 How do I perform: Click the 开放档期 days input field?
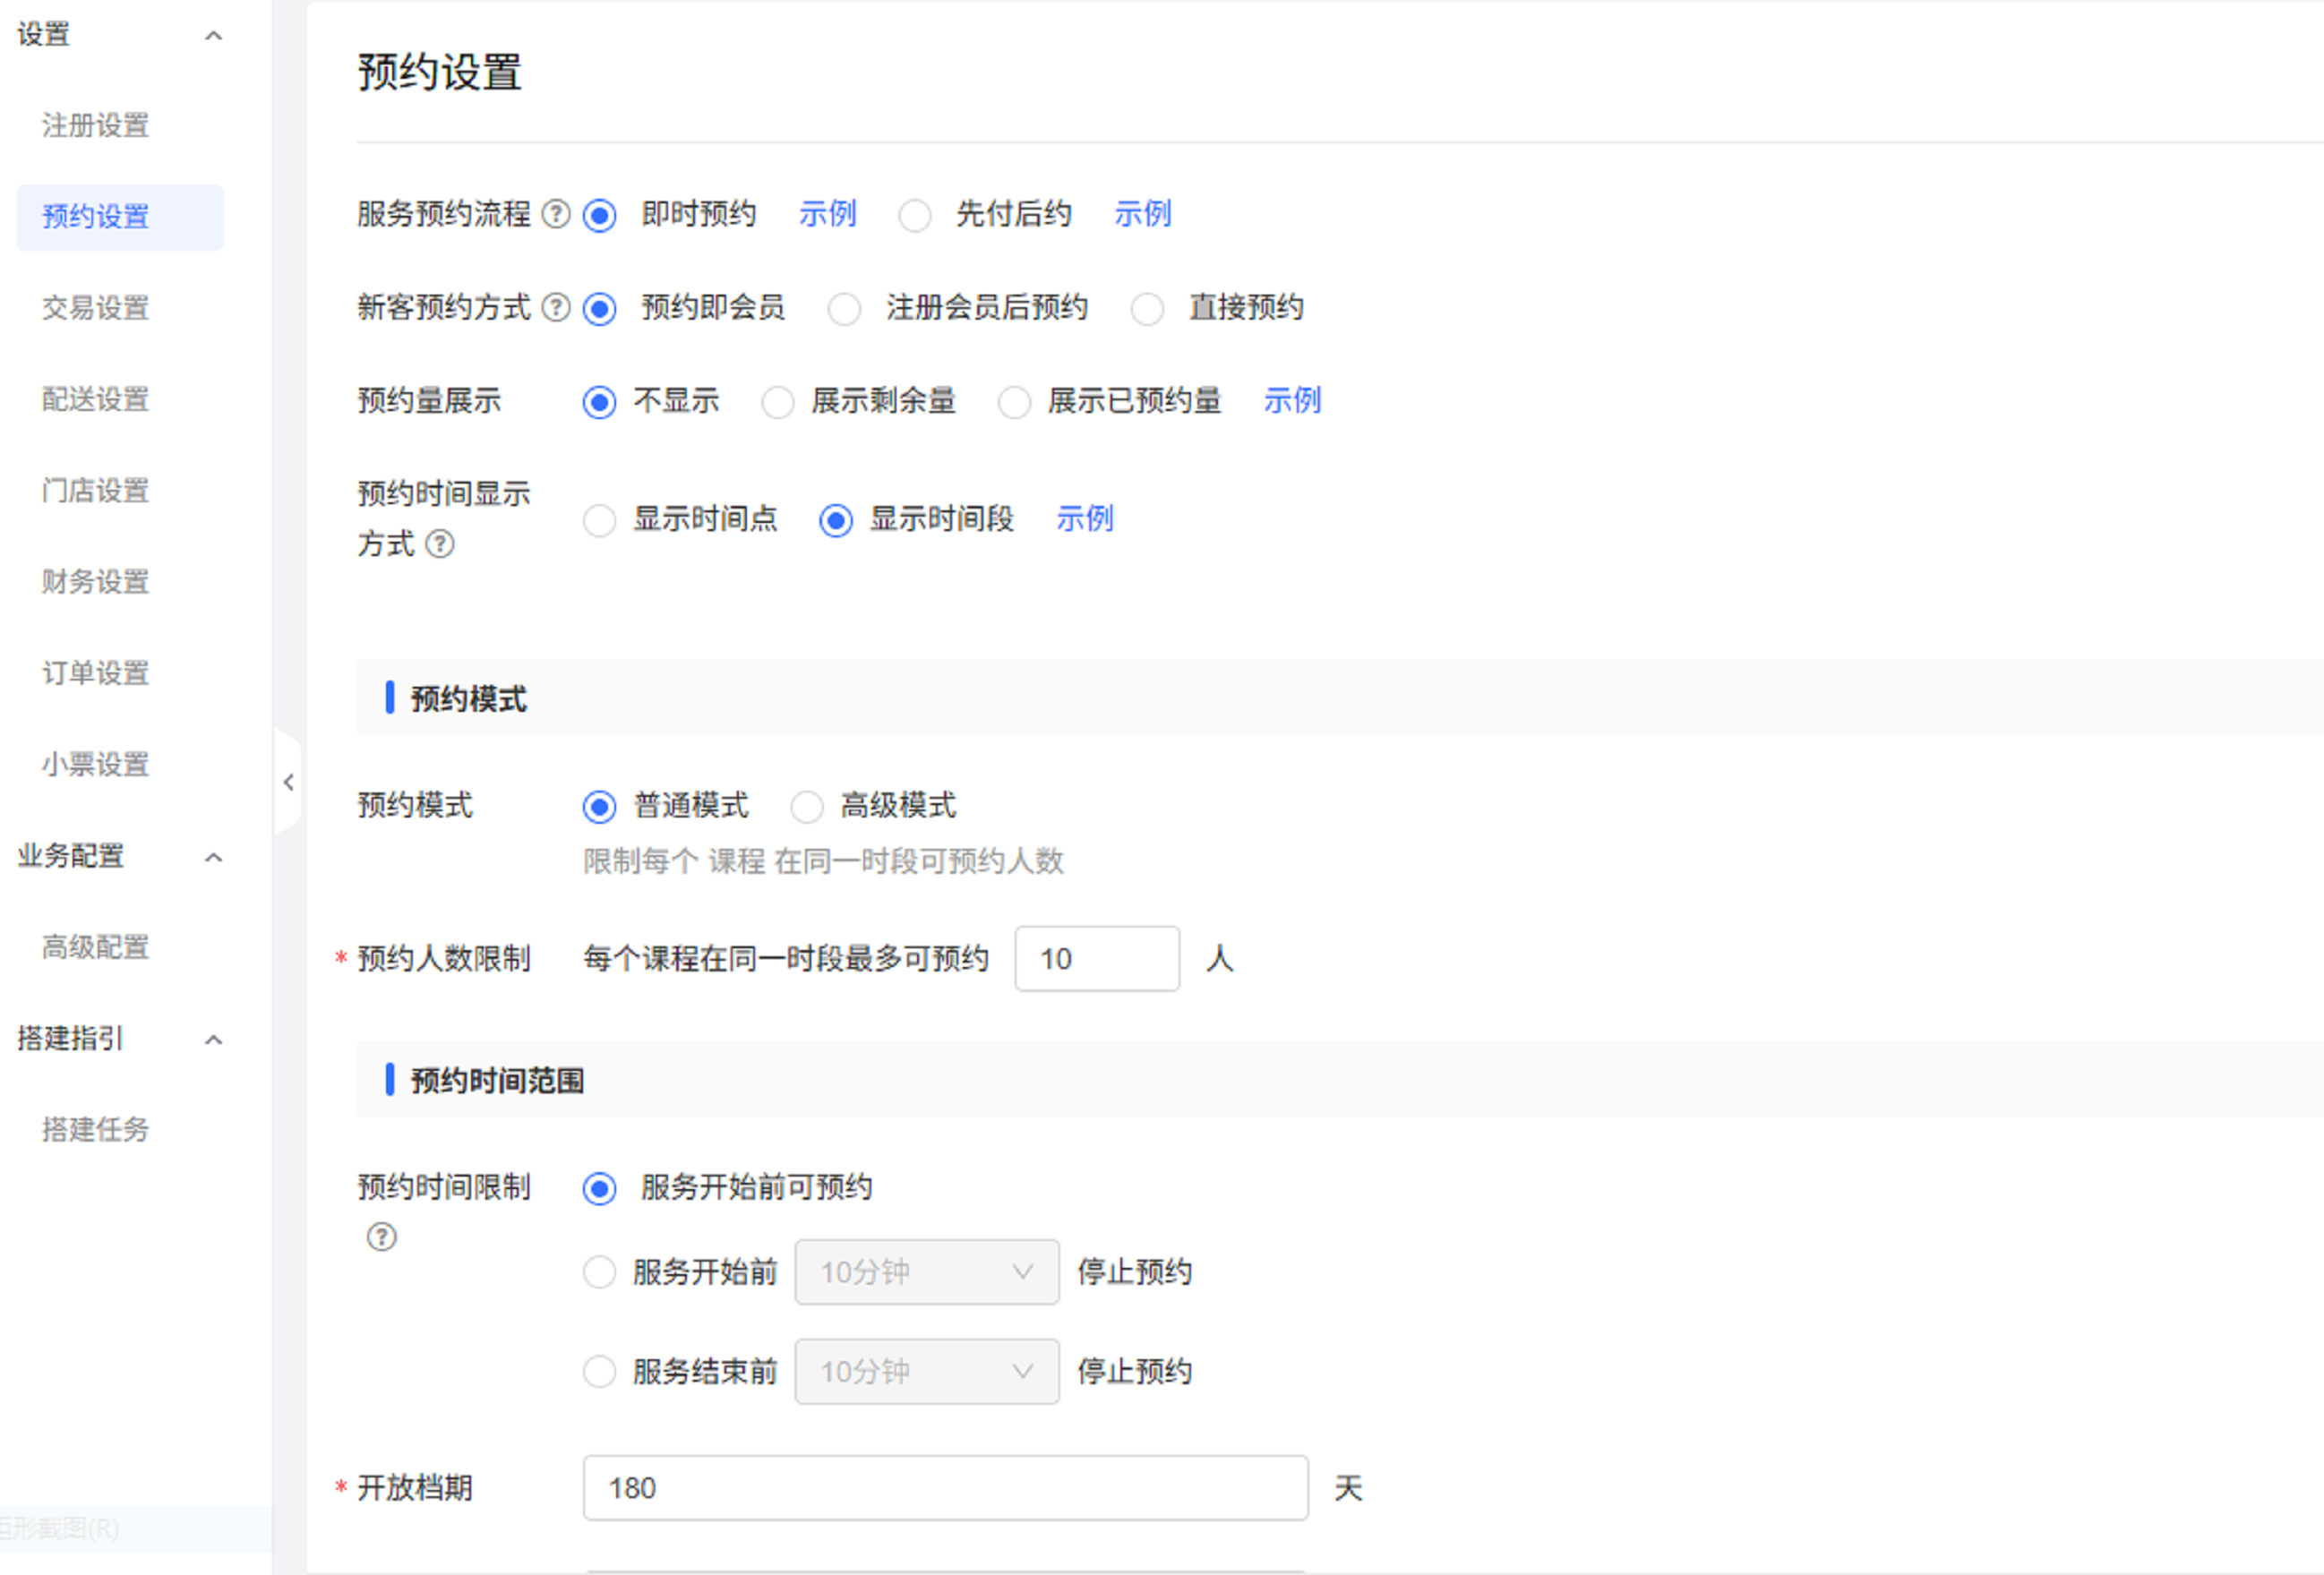944,1488
